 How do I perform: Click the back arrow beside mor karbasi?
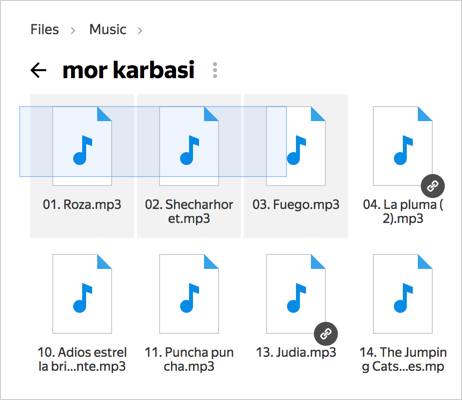(38, 70)
